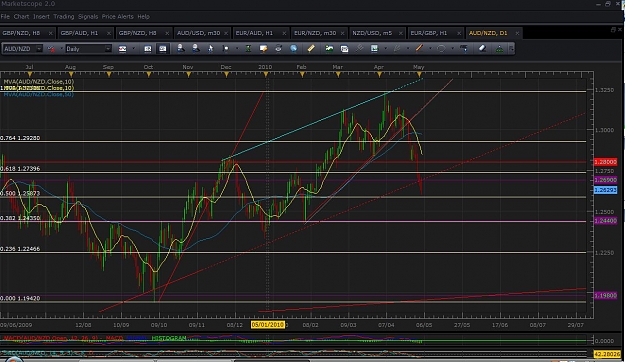Click the grayed pin toolbar icon
Image resolution: width=625 pixels, height=362 pixels.
pyautogui.click(x=360, y=49)
